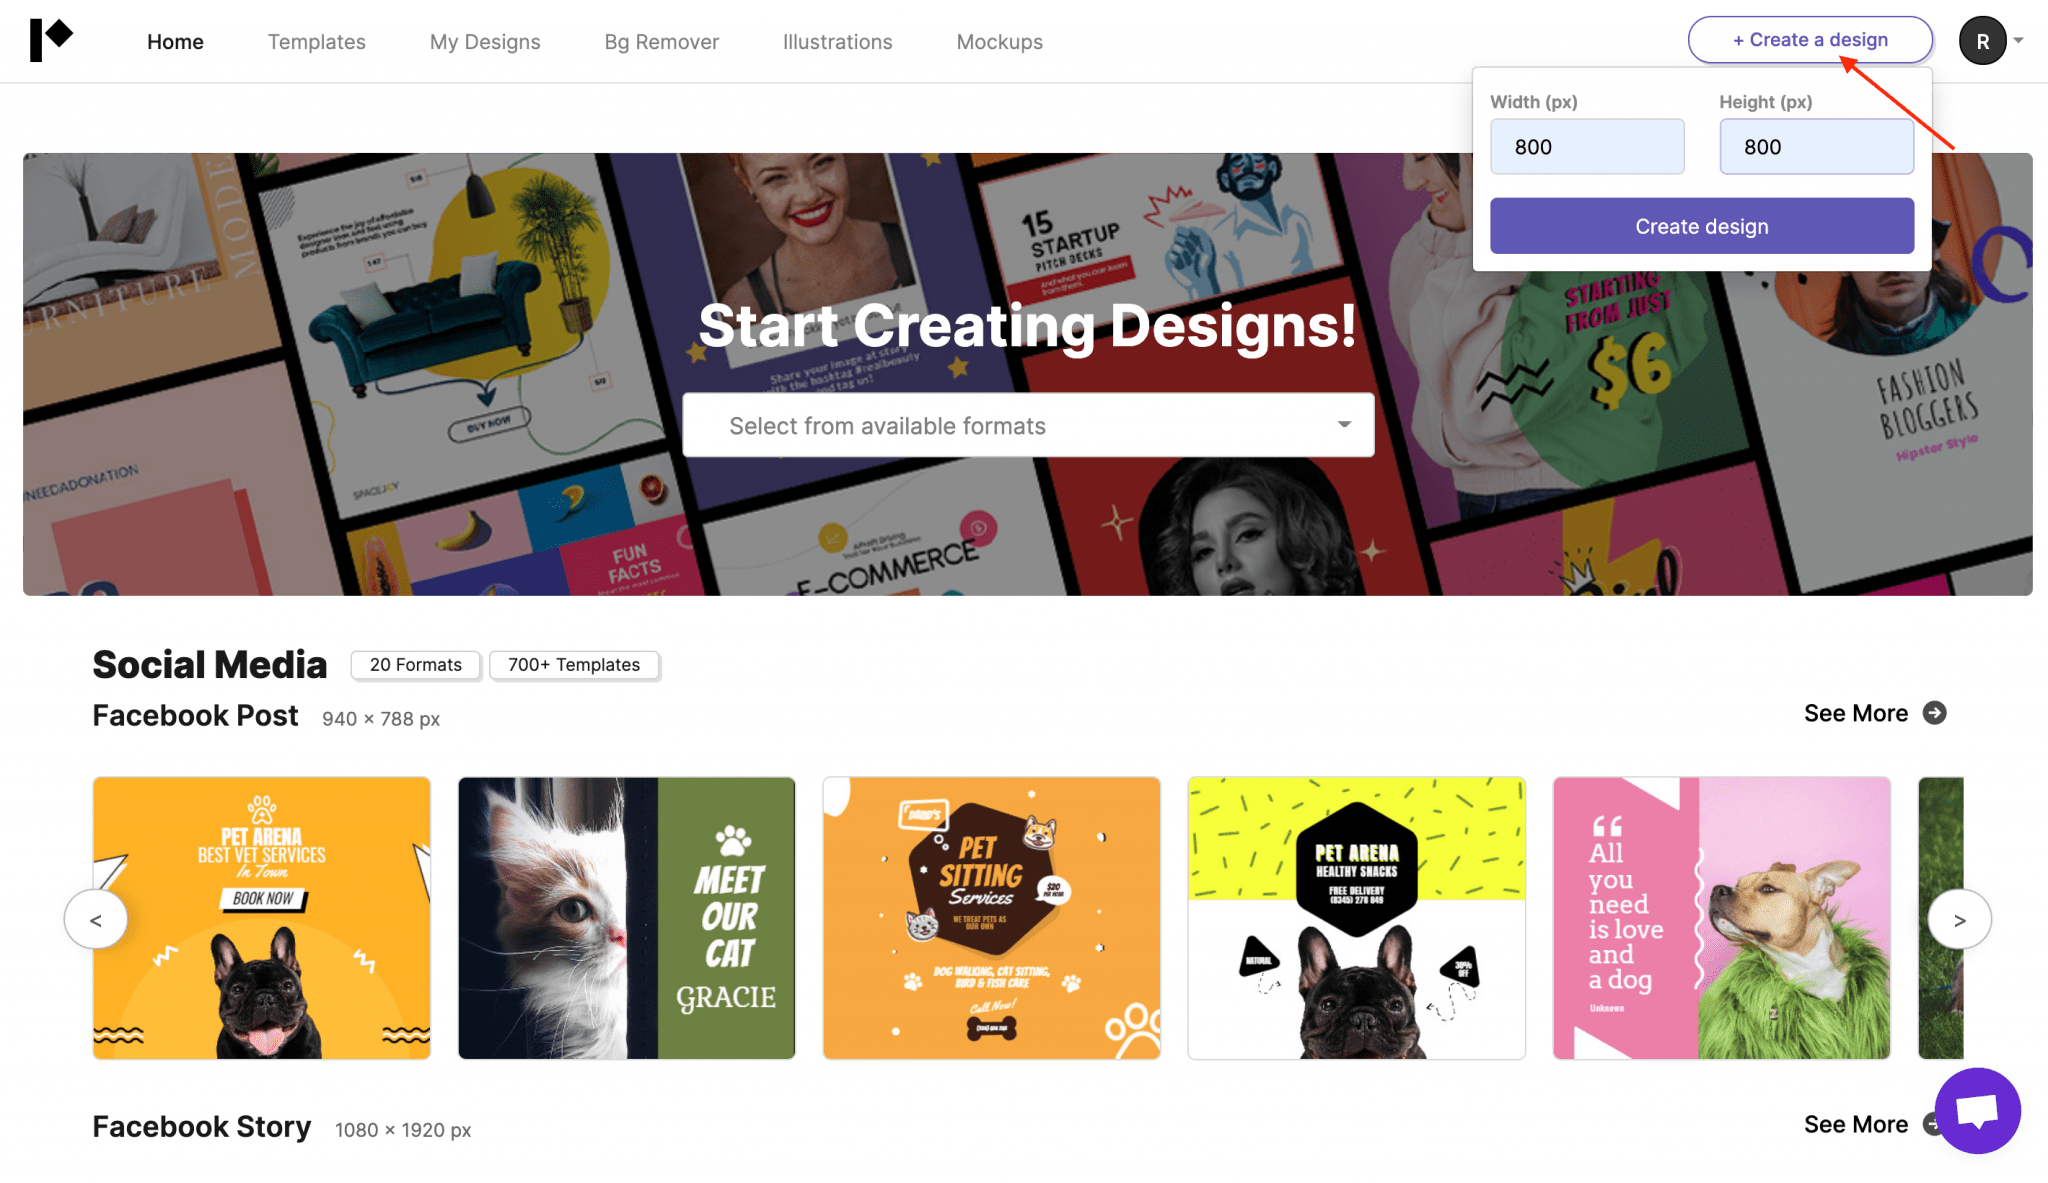Open the live chat bubble icon

(1977, 1110)
